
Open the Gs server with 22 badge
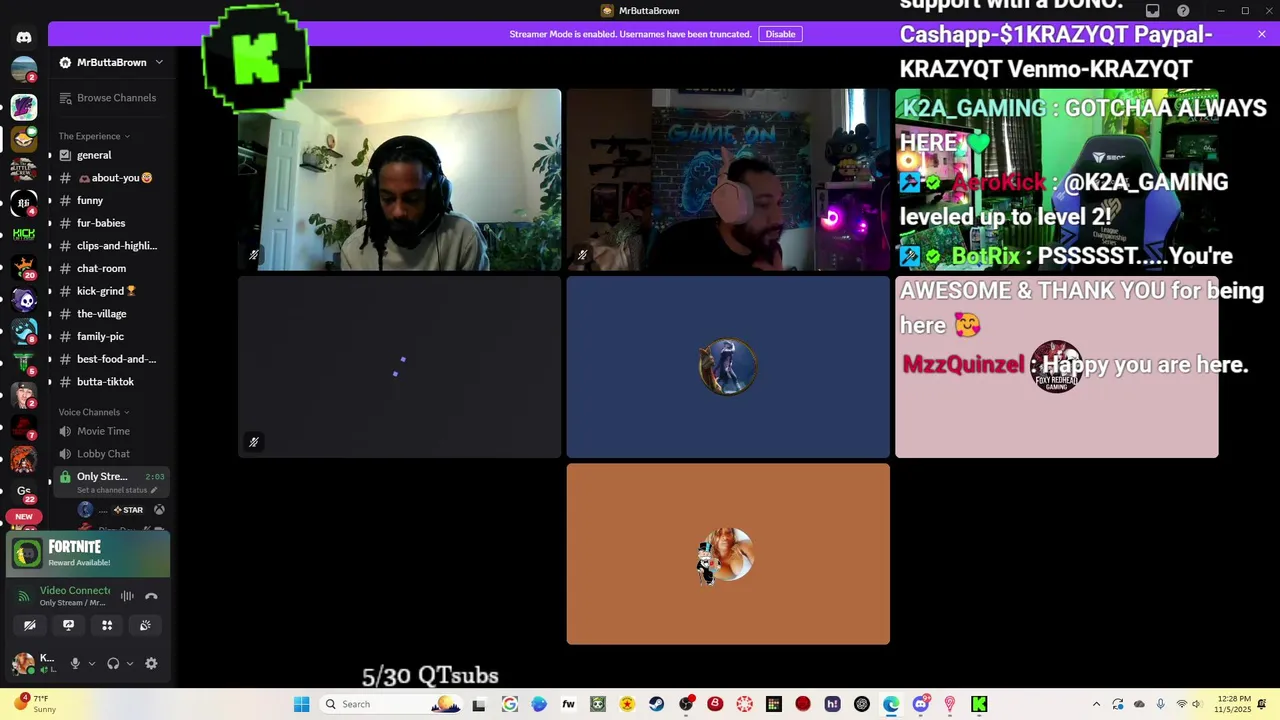tap(24, 491)
